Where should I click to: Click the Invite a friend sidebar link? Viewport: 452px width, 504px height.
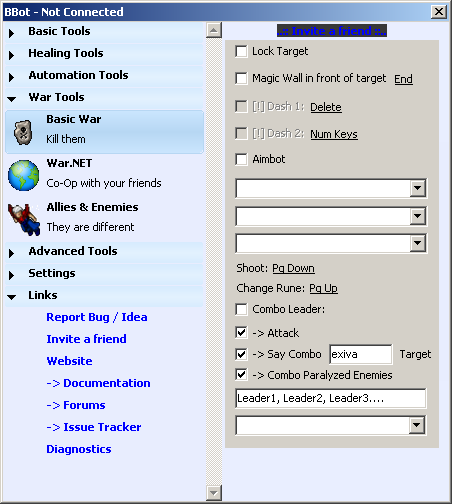[x=86, y=339]
